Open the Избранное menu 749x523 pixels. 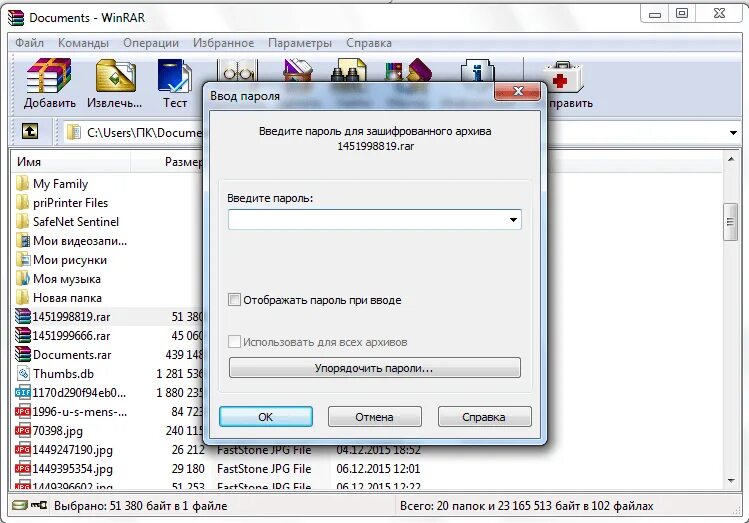224,43
